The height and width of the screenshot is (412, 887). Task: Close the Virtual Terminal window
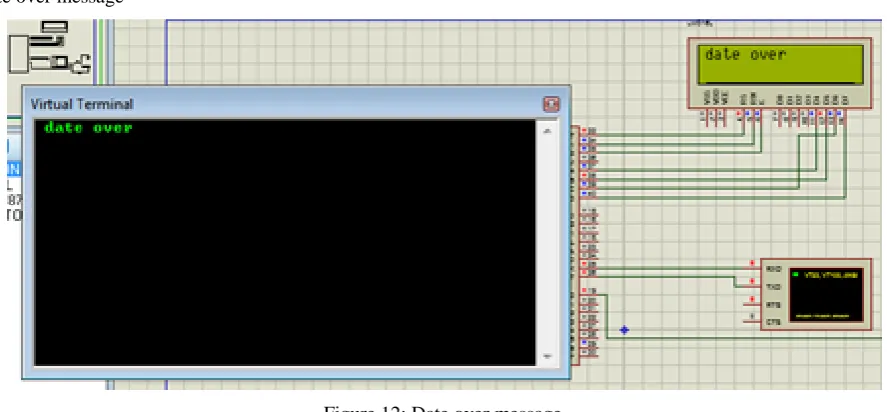tap(550, 104)
